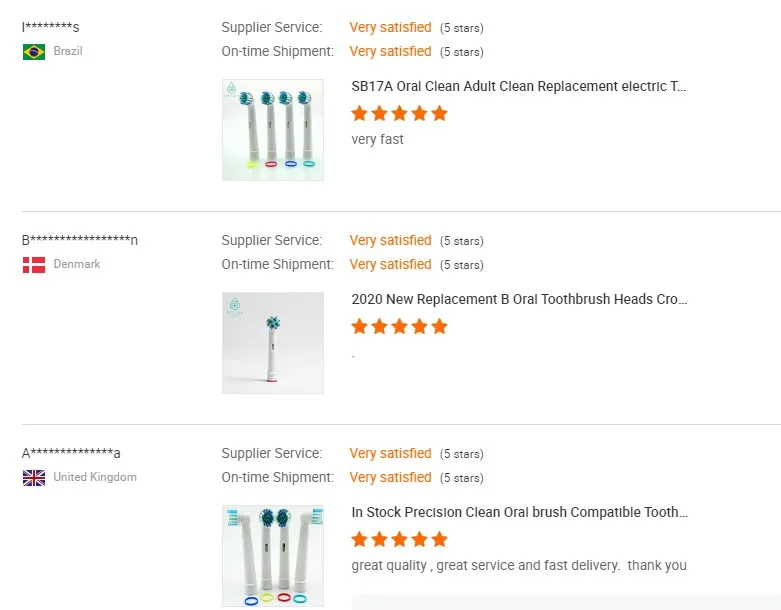Select the 'great quality, great service' comment

pyautogui.click(x=519, y=566)
